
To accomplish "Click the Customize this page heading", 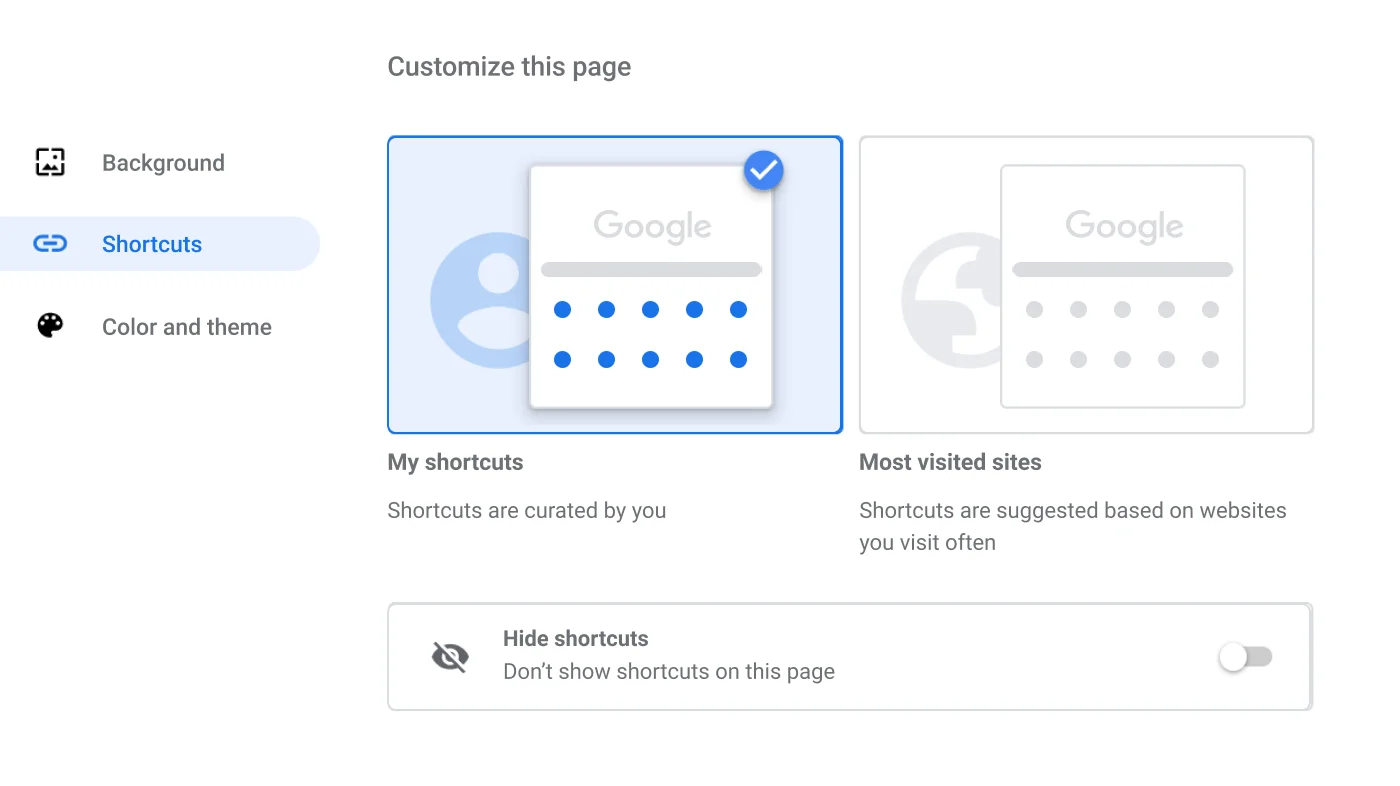I will coord(509,66).
